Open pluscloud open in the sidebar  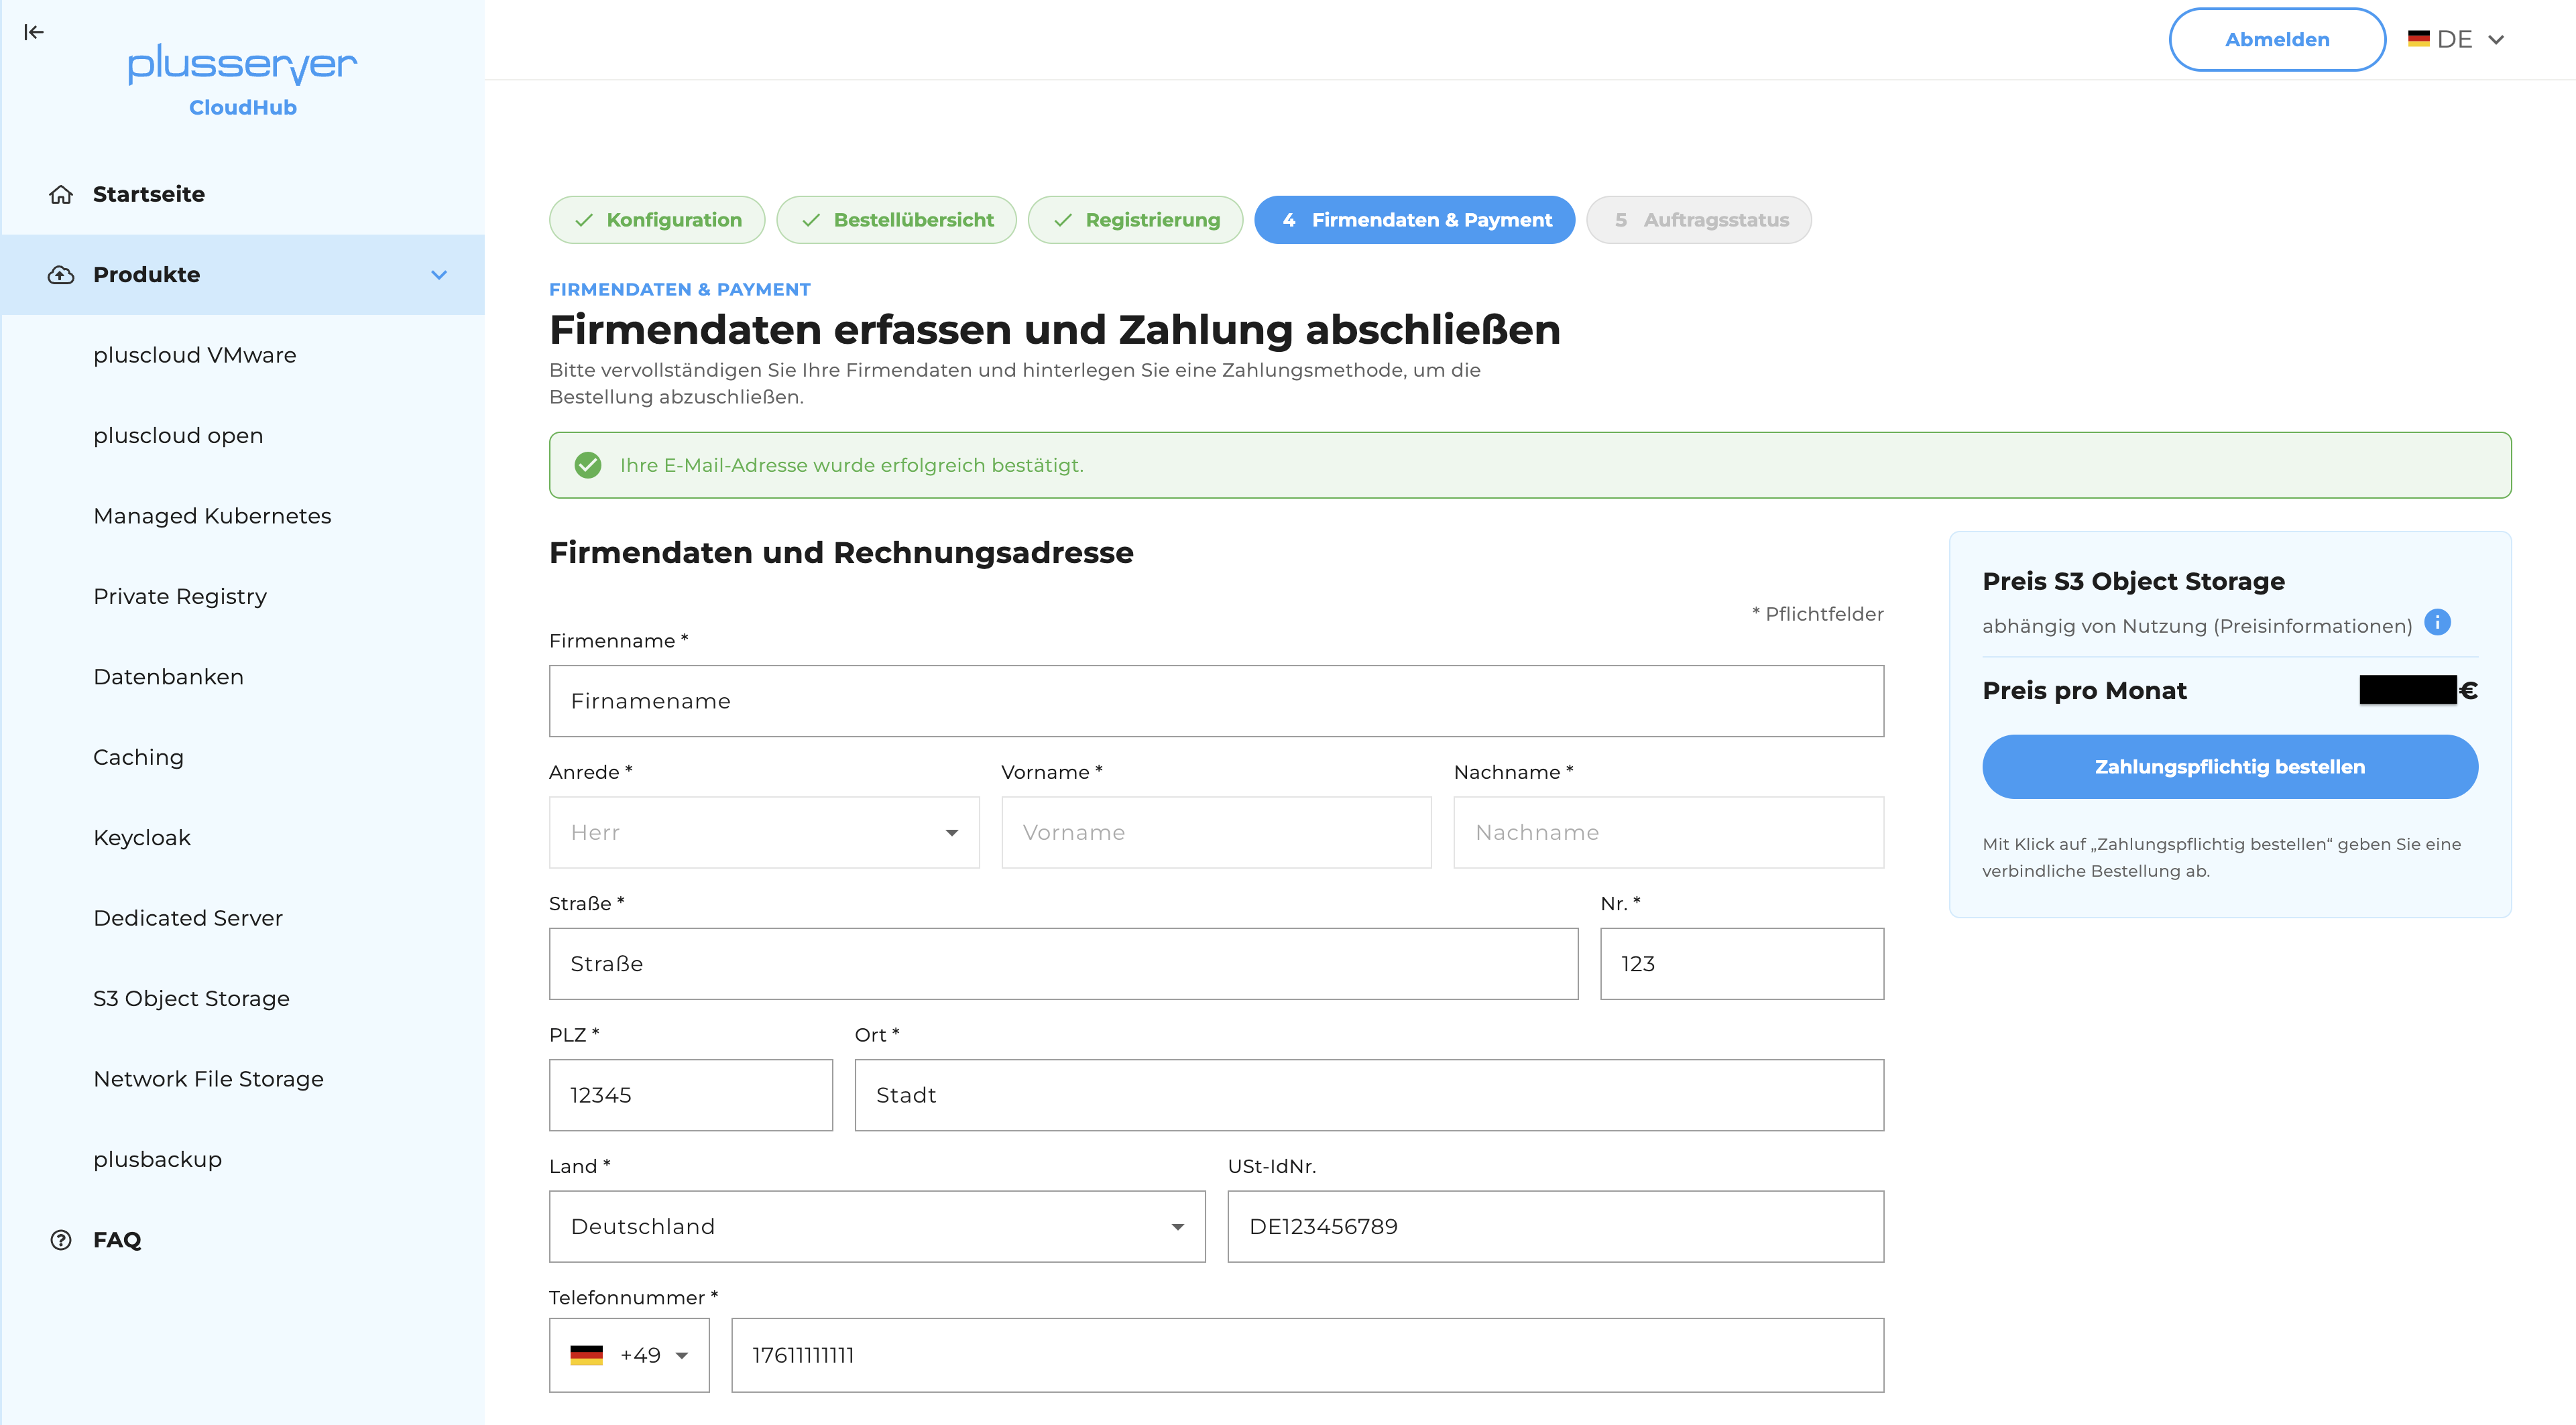click(x=178, y=436)
